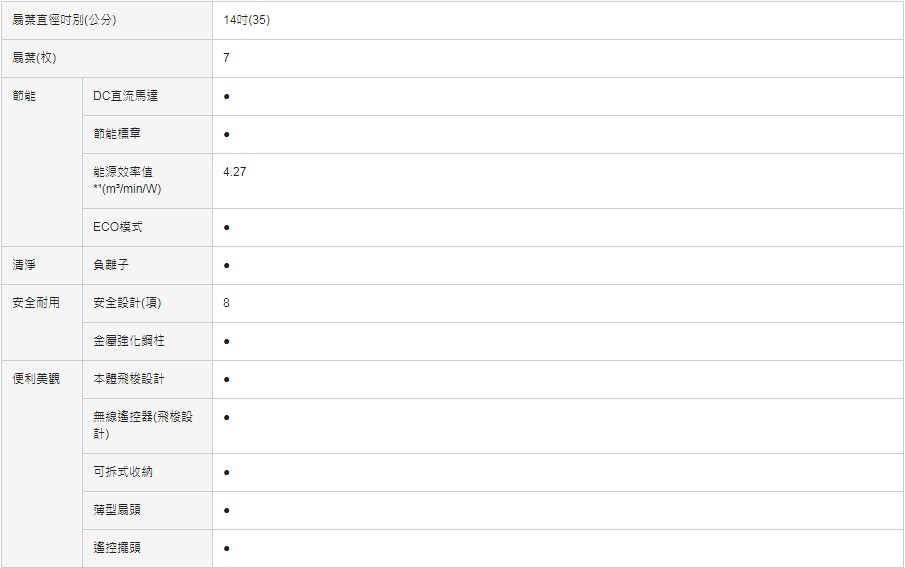
Task: Click the bullet dot beside 金屬強化鋼柱
Action: click(x=227, y=342)
